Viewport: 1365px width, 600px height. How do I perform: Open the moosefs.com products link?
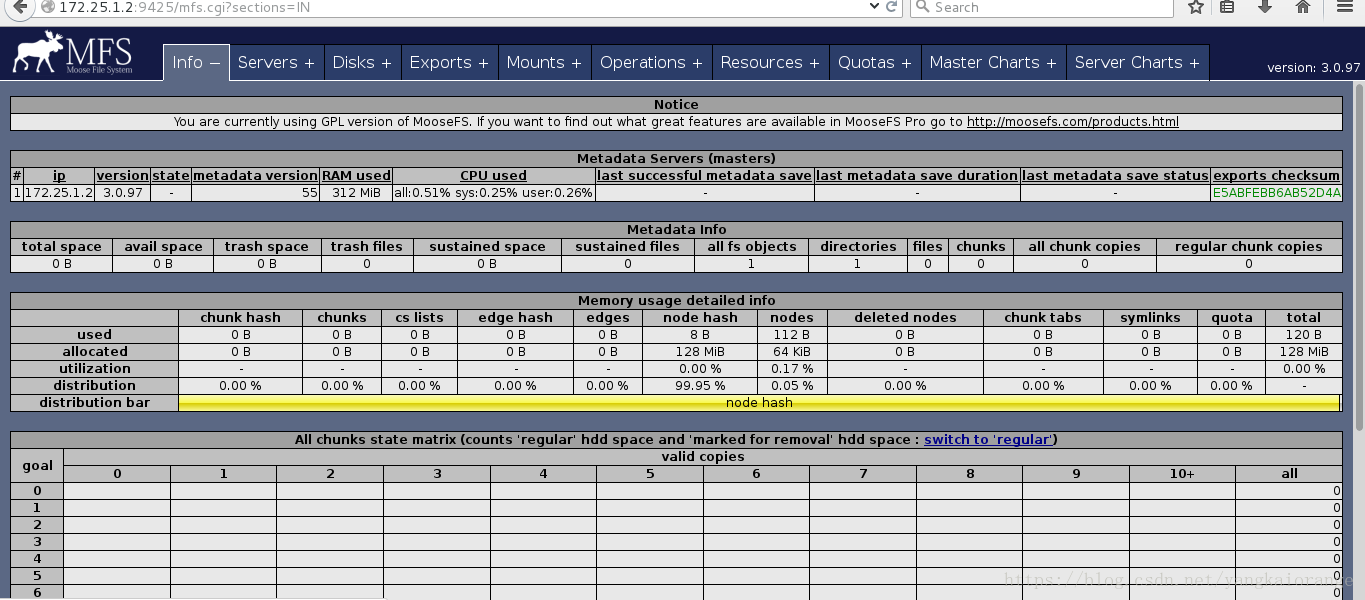[x=1073, y=122]
